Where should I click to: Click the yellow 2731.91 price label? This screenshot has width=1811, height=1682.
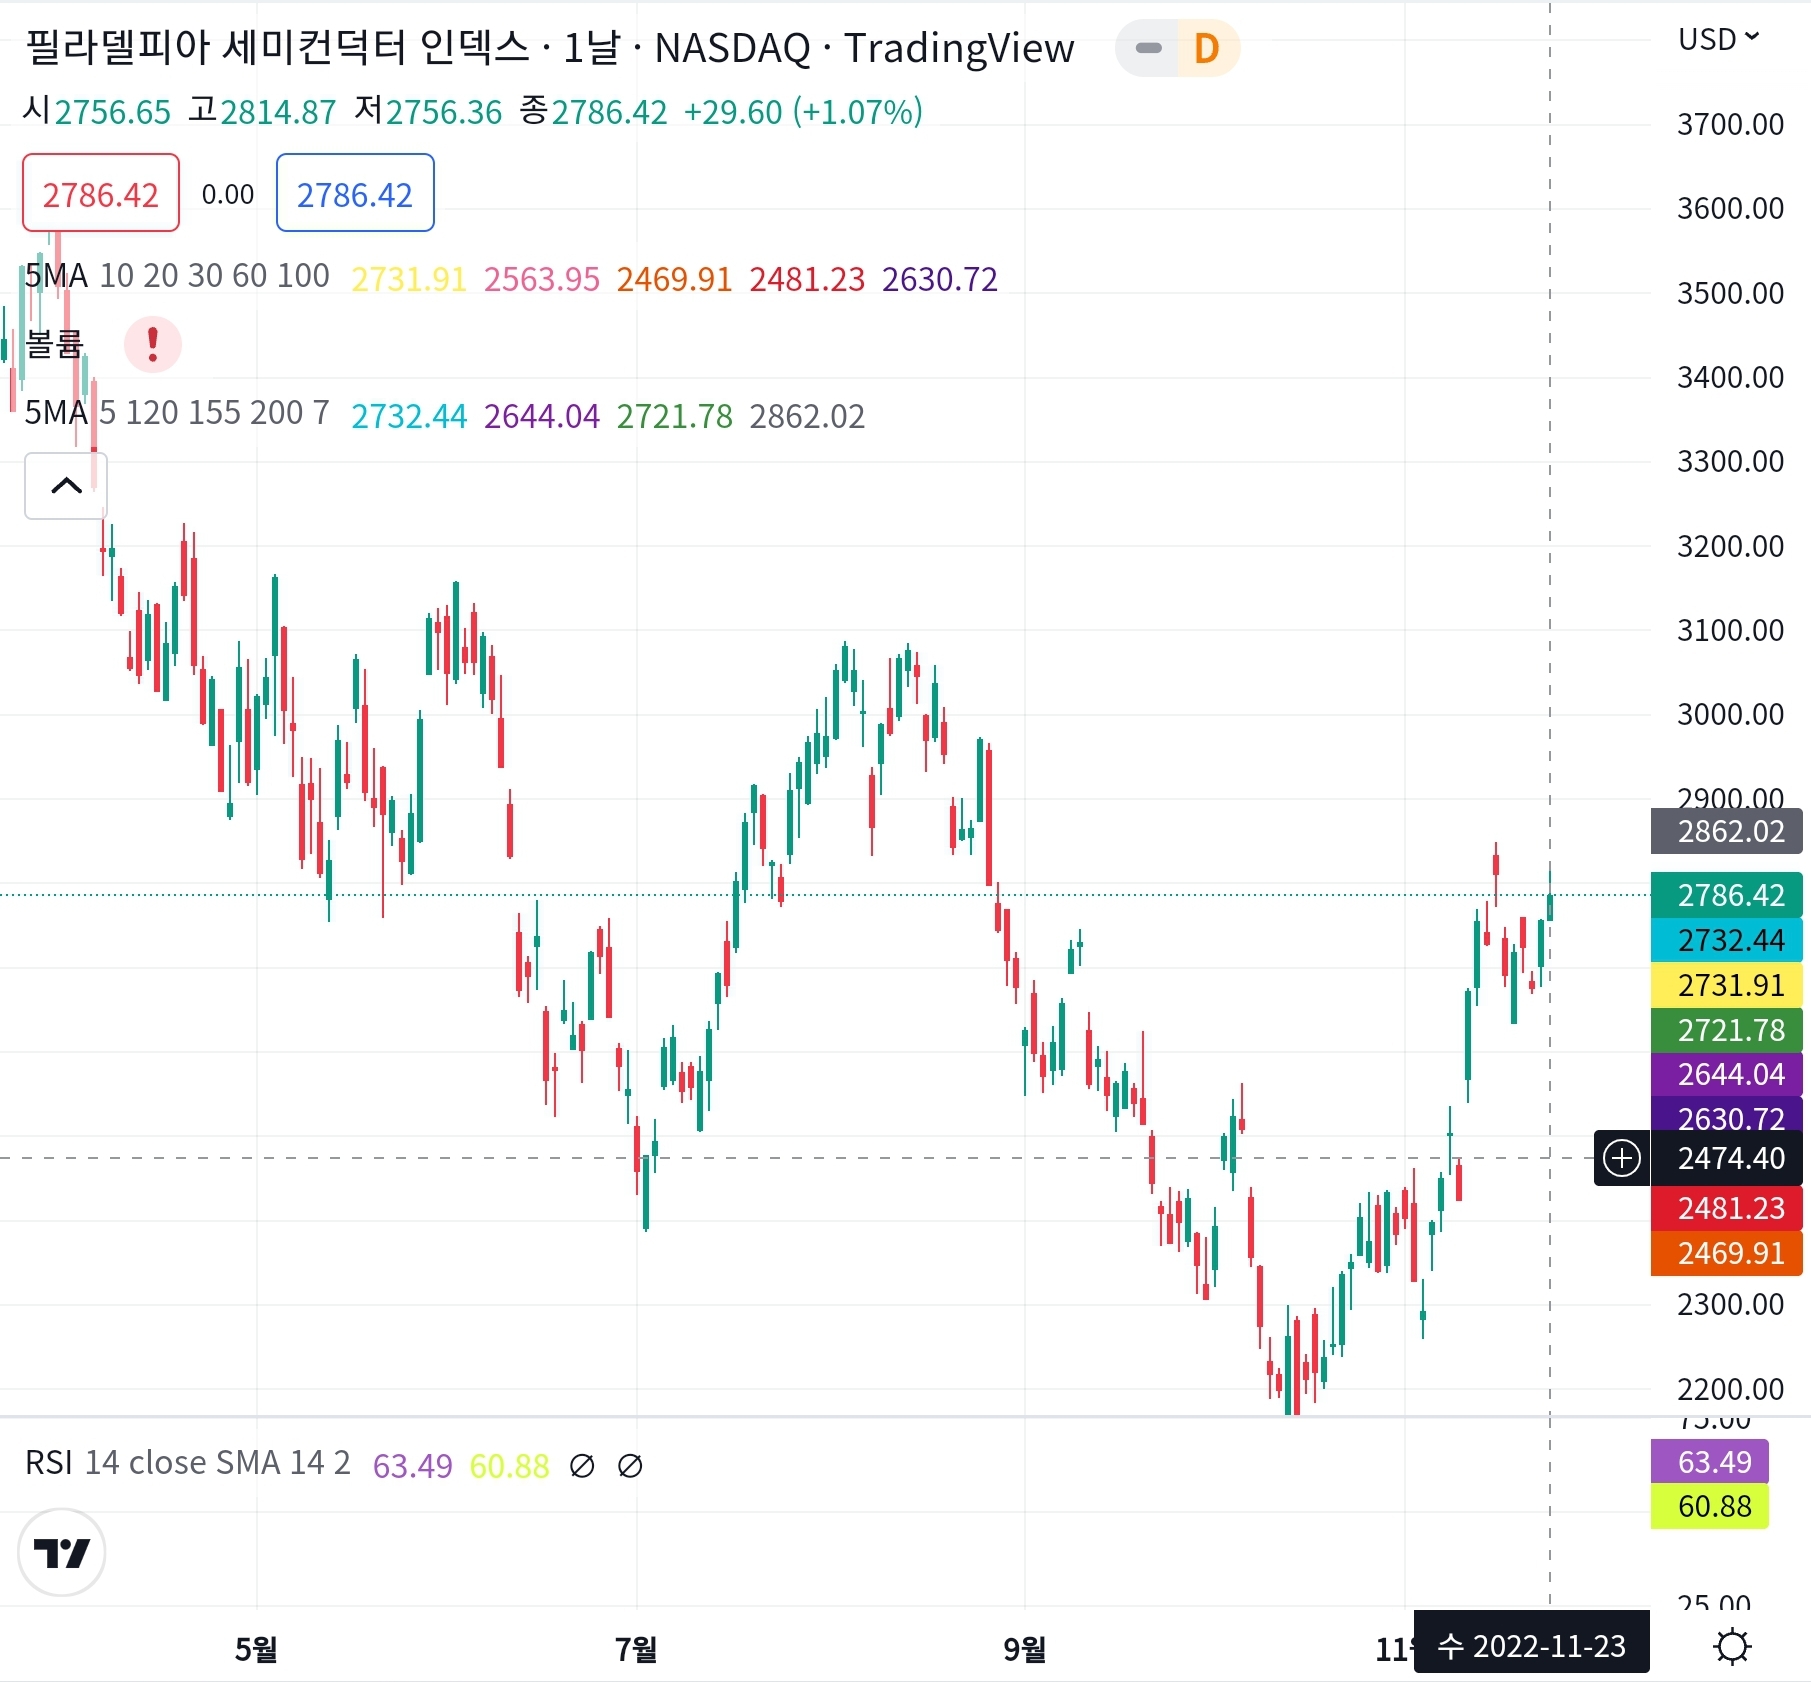pos(1726,985)
